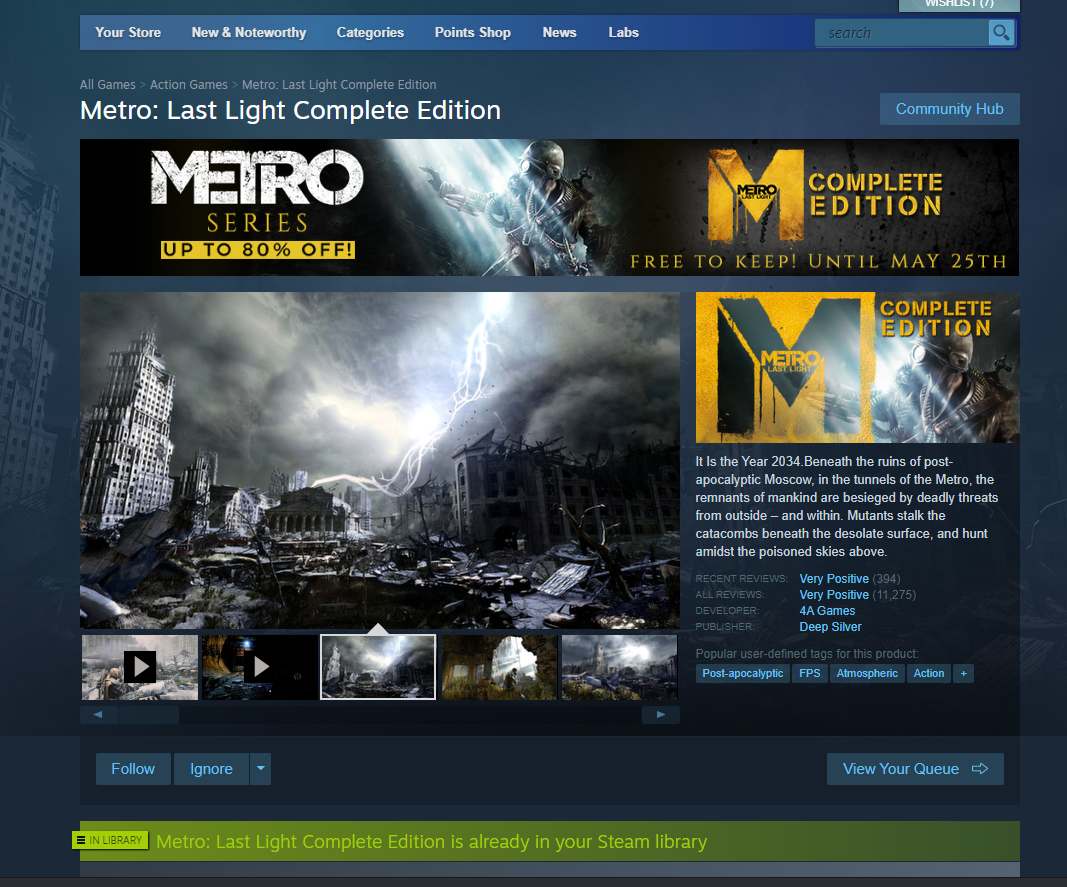Go to Action Games breadcrumb
The height and width of the screenshot is (887, 1067).
click(x=188, y=84)
